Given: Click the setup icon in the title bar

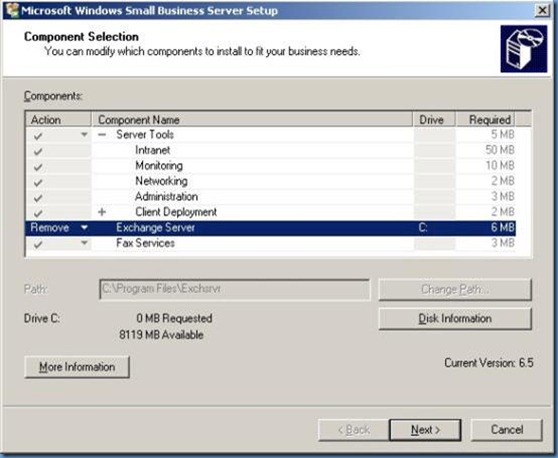Looking at the screenshot, I should 12,10.
